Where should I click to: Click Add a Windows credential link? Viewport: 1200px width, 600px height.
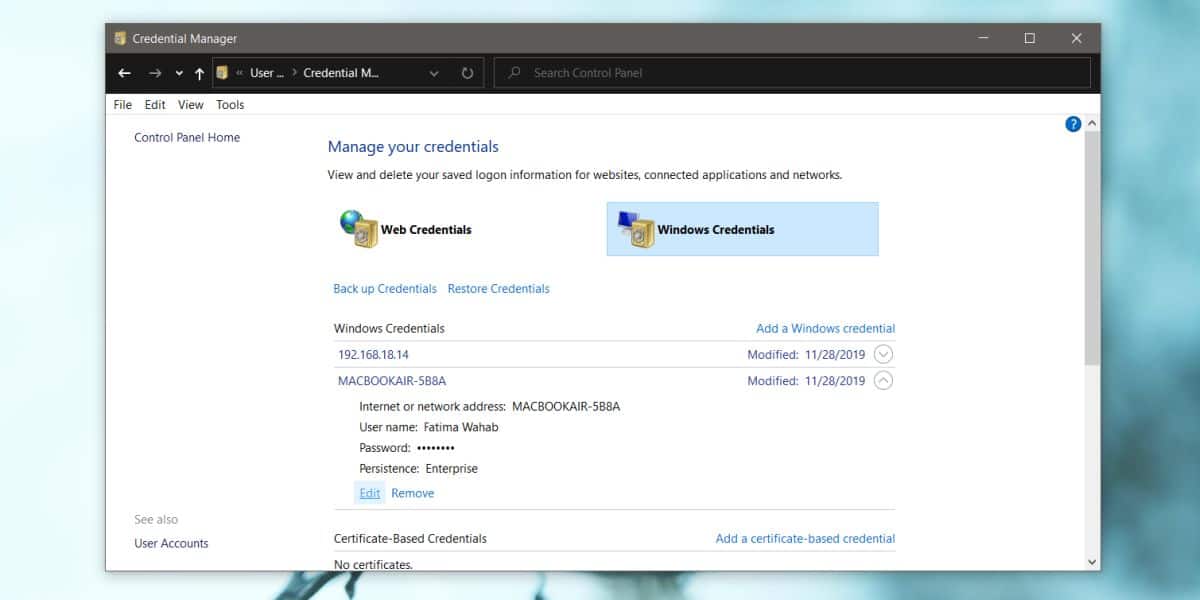tap(826, 328)
